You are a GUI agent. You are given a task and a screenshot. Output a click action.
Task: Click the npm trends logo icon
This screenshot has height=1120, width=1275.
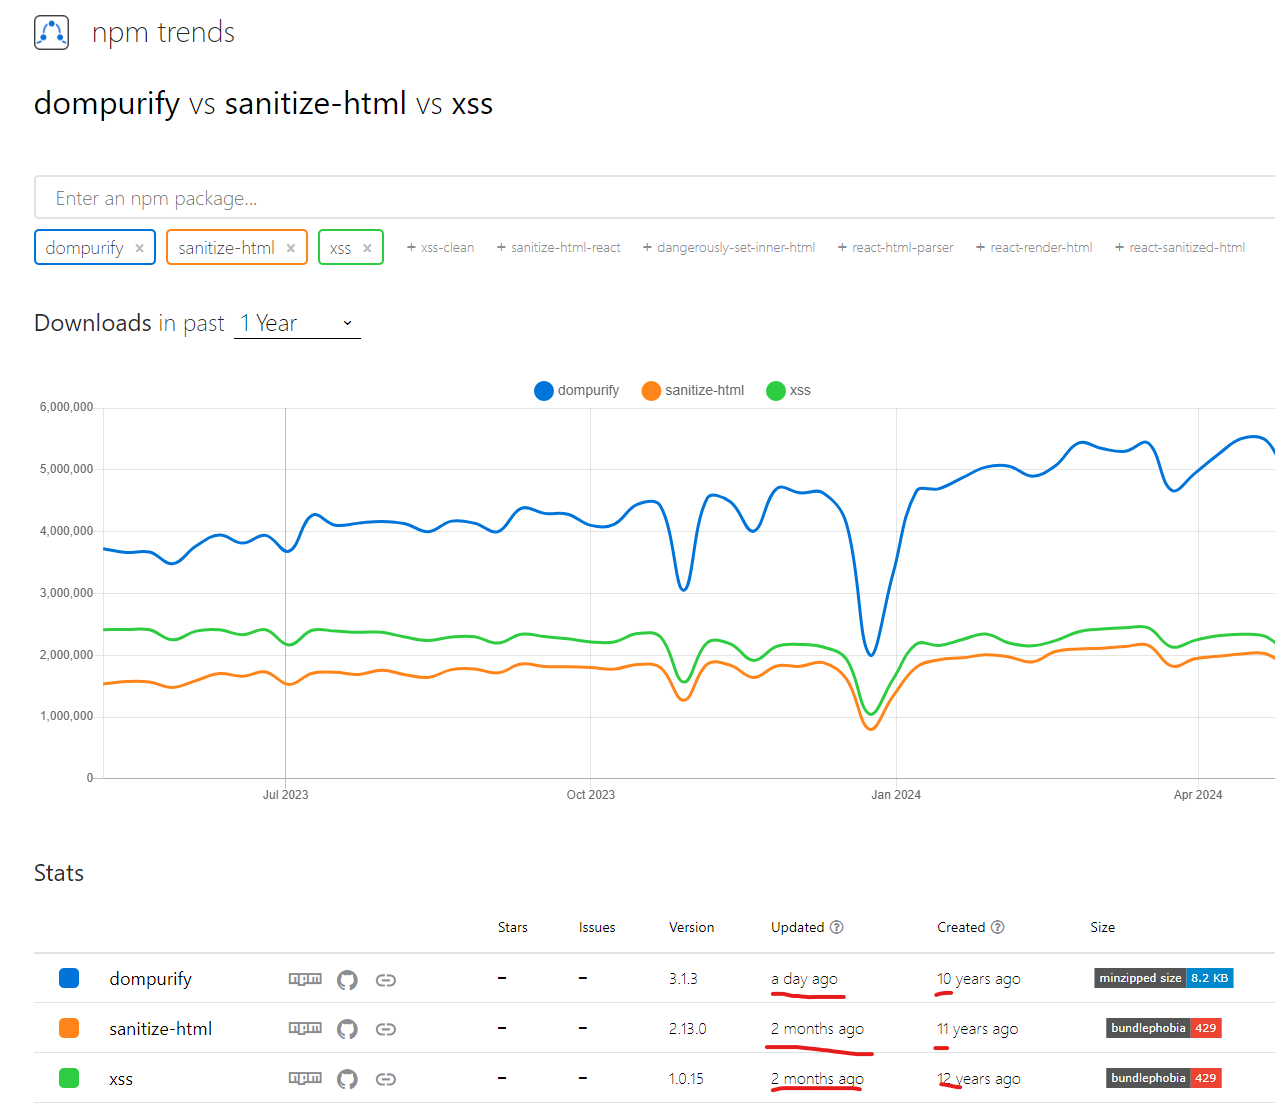51,32
